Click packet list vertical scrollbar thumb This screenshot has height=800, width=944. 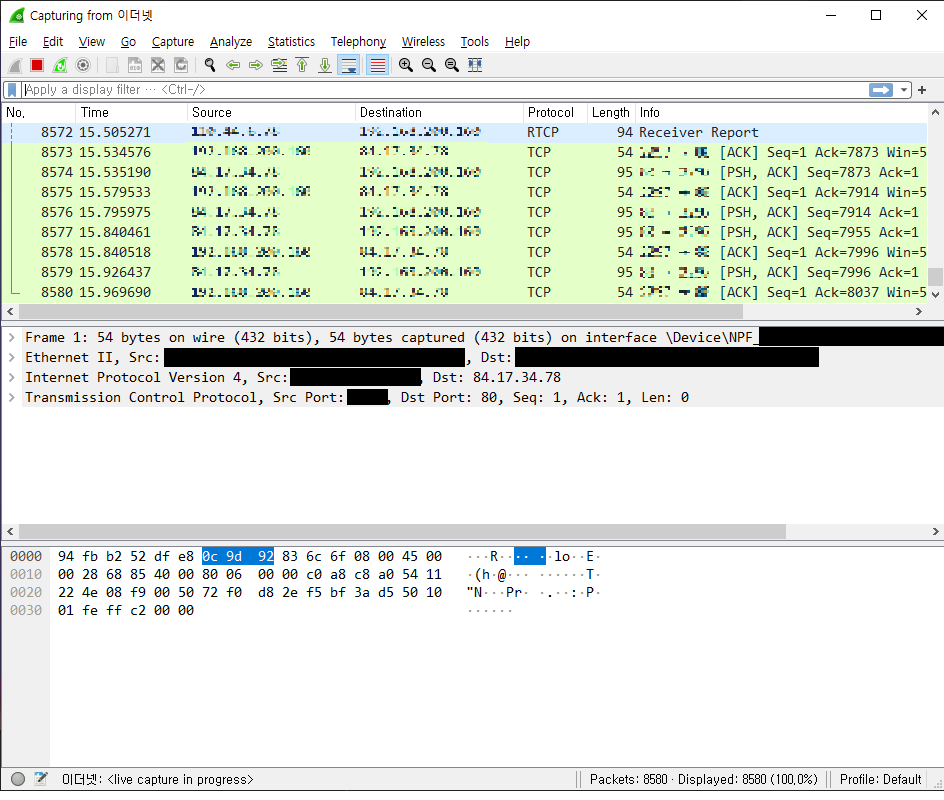tap(935, 276)
